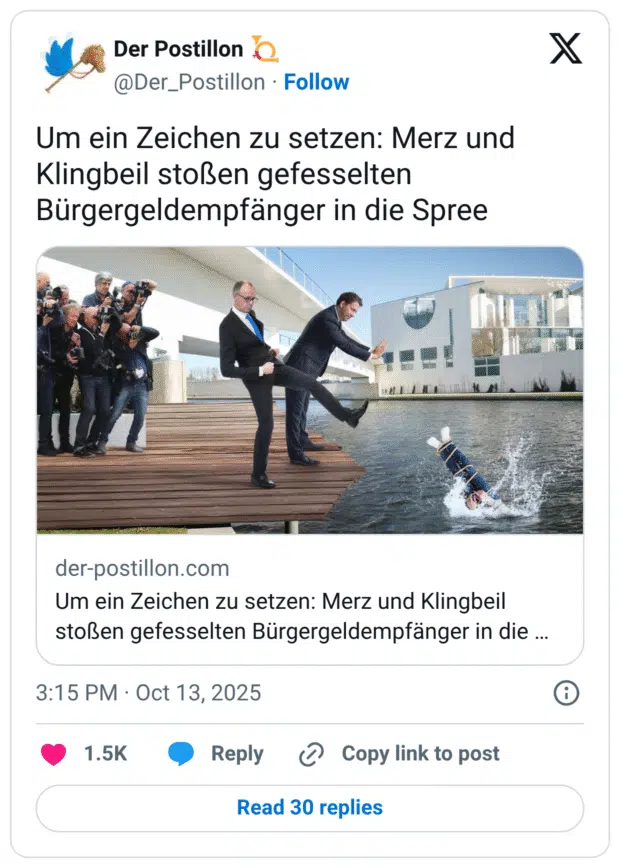Screen dimensions: 620x868
Task: Visit der-postillon.com domain link
Action: click(142, 569)
